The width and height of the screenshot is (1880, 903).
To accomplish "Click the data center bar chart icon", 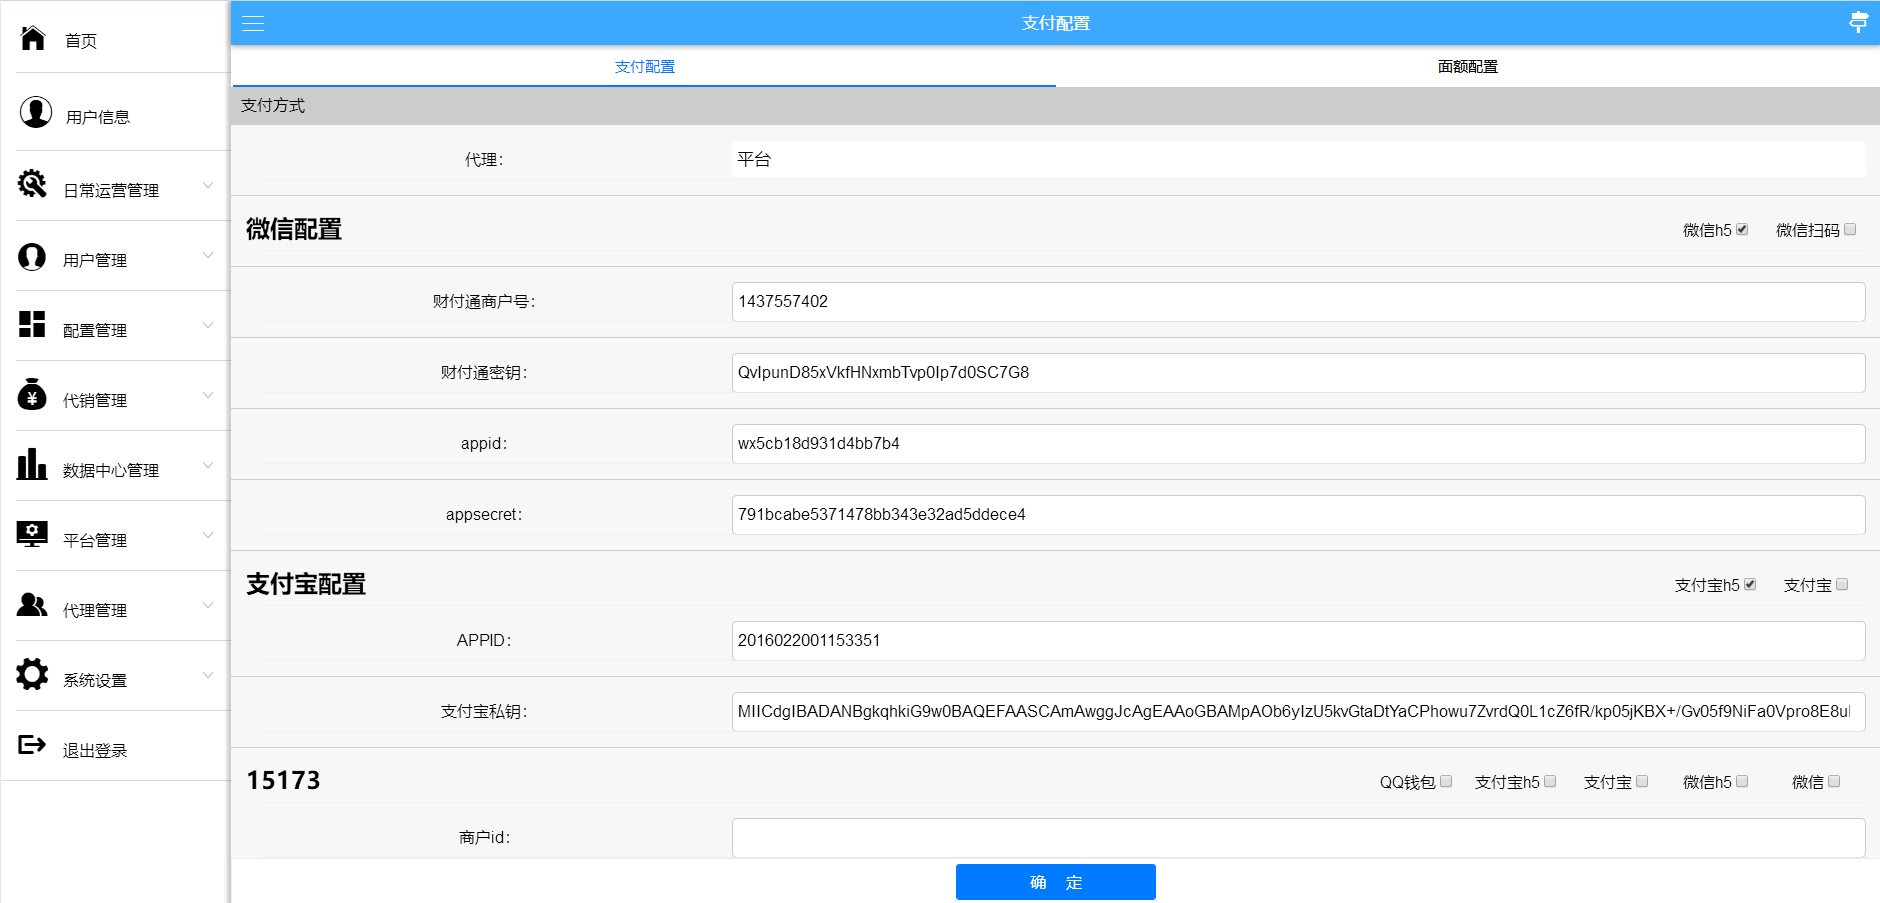I will pos(32,465).
